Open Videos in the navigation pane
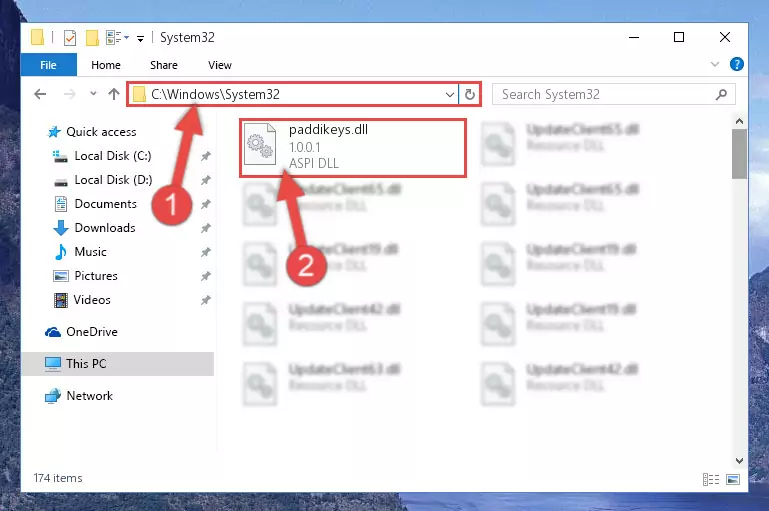Image resolution: width=769 pixels, height=511 pixels. [92, 300]
